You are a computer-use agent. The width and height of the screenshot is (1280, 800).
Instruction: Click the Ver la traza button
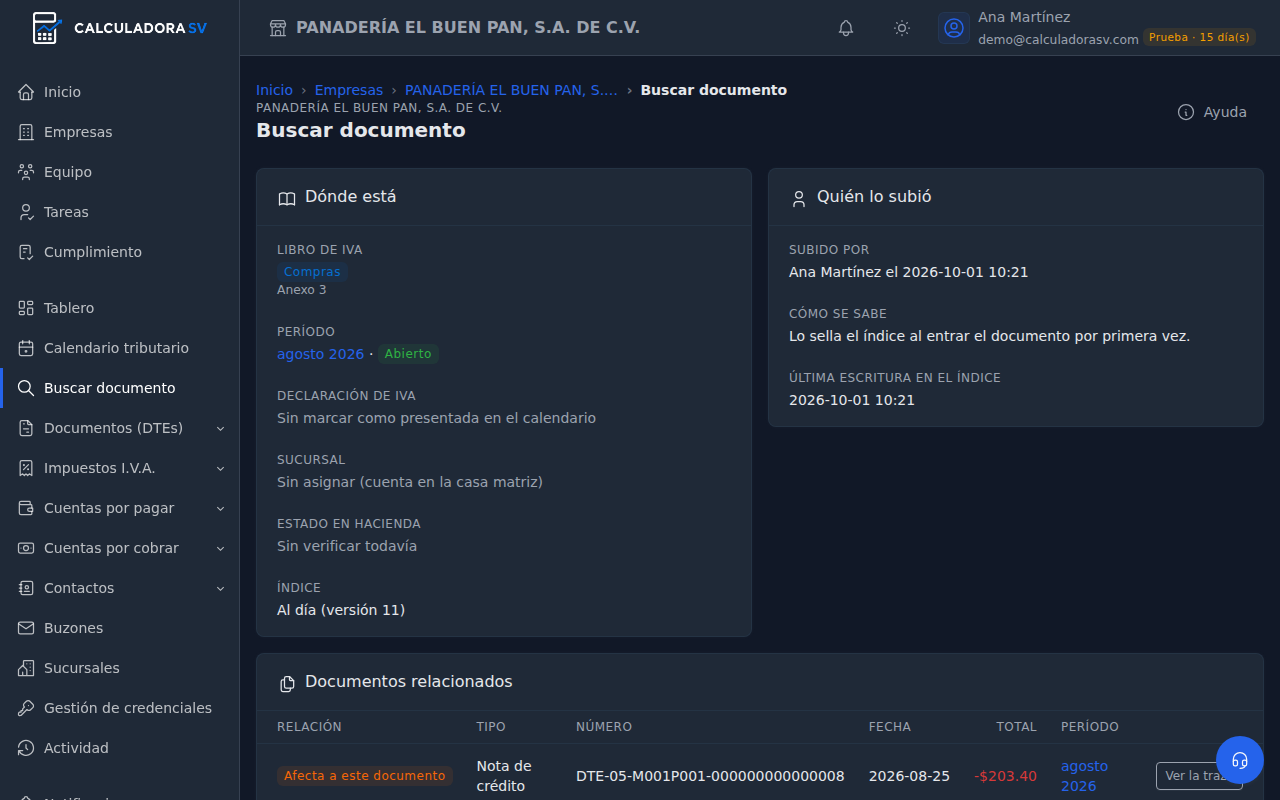click(1199, 776)
